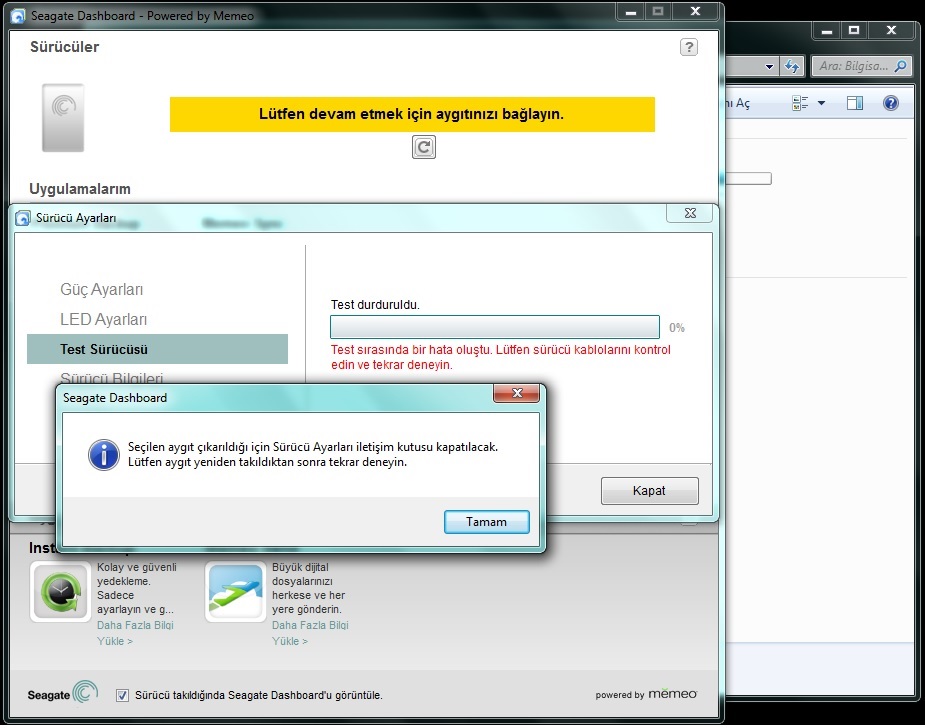Click the refresh devices icon under the banner
The height and width of the screenshot is (728, 925).
pos(424,147)
